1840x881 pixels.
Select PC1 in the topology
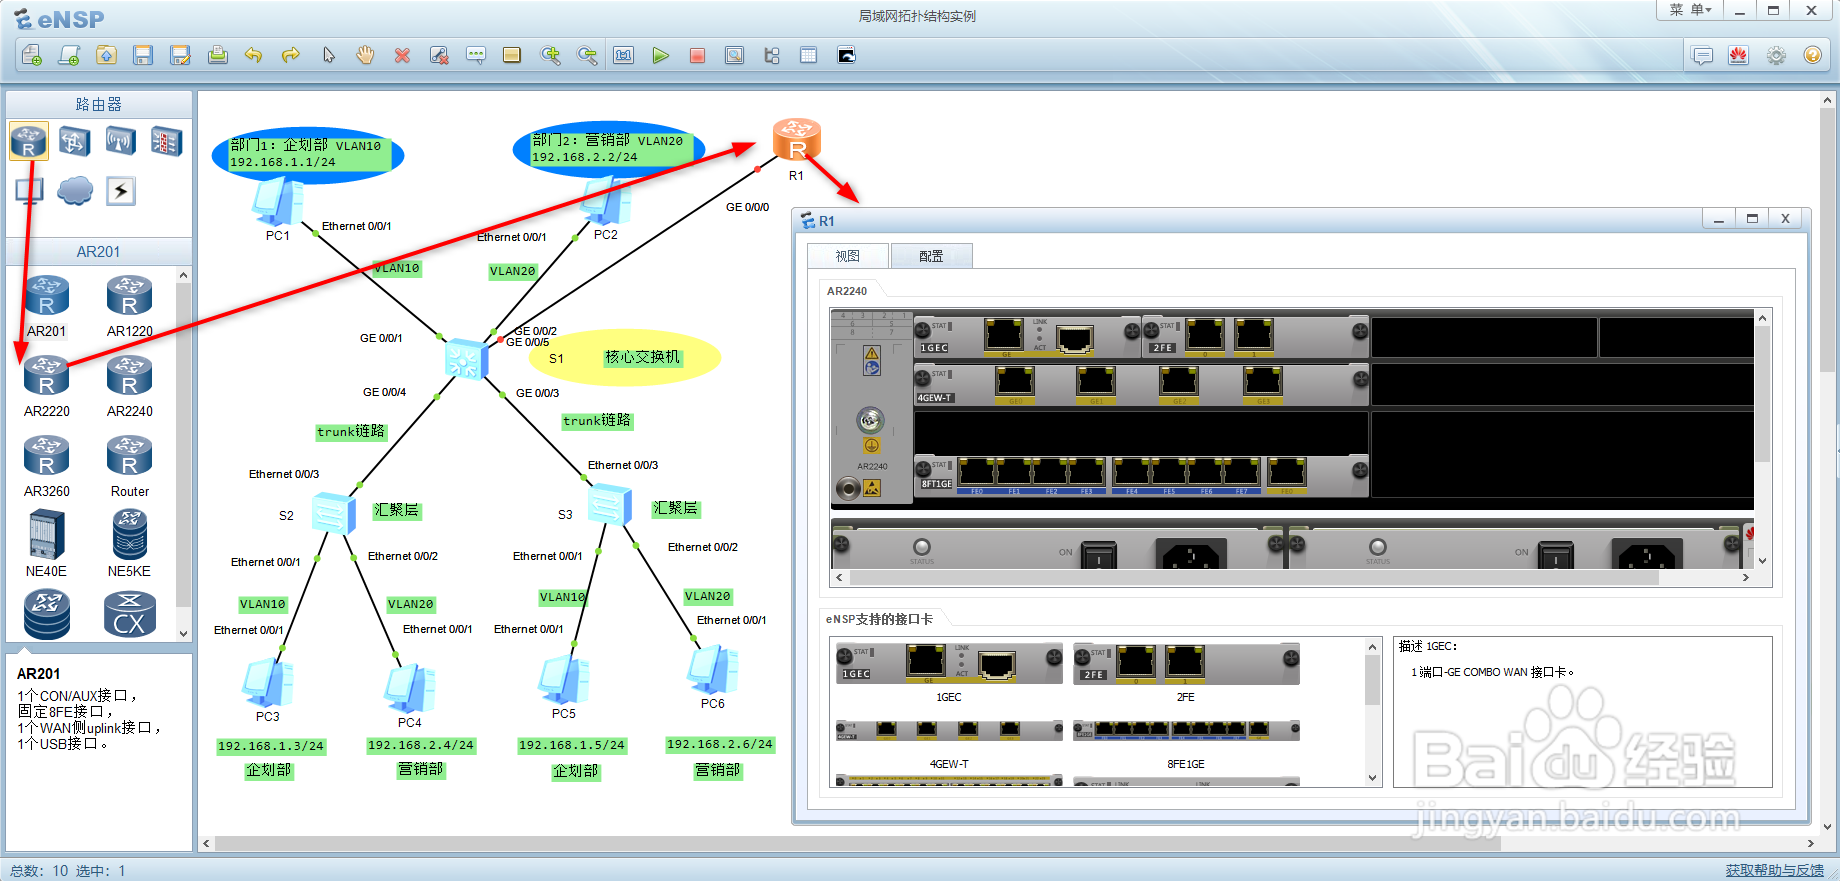click(278, 202)
